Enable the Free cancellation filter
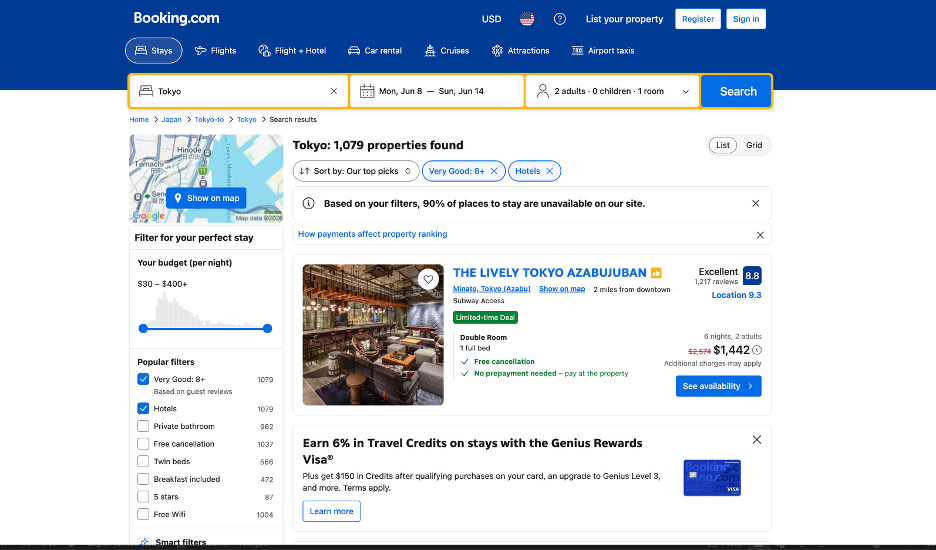Screen dimensions: 936x550 pos(143,444)
